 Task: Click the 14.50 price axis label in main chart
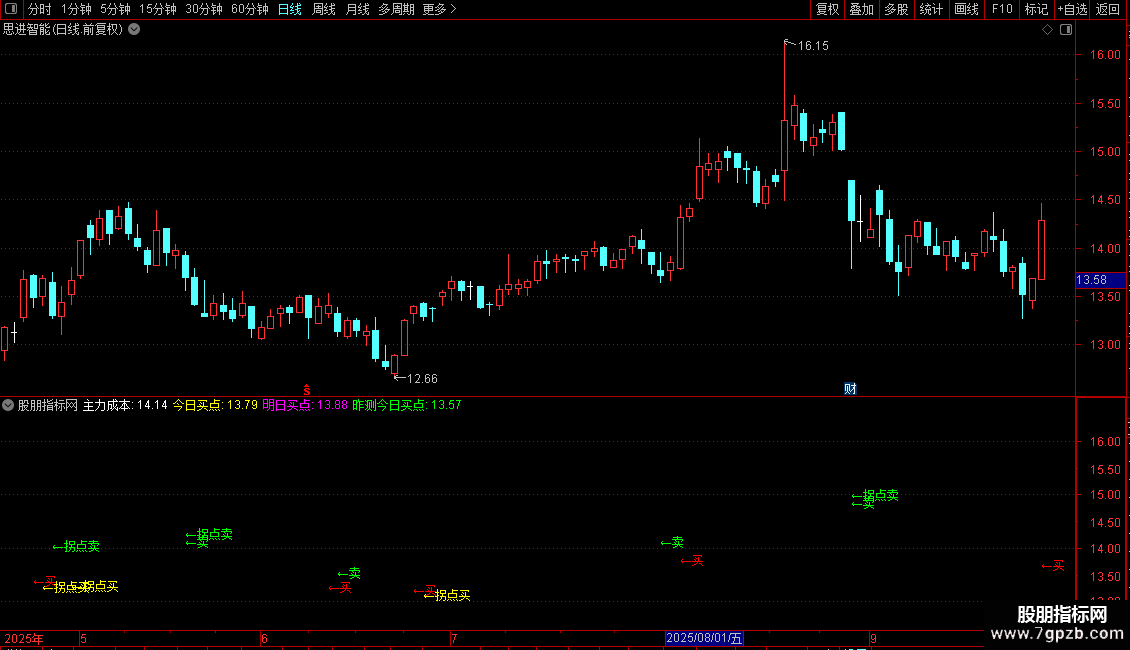pos(1105,200)
